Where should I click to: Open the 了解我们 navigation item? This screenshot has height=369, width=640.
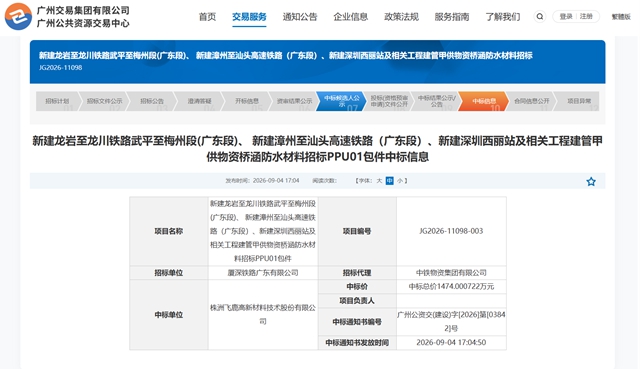click(502, 17)
